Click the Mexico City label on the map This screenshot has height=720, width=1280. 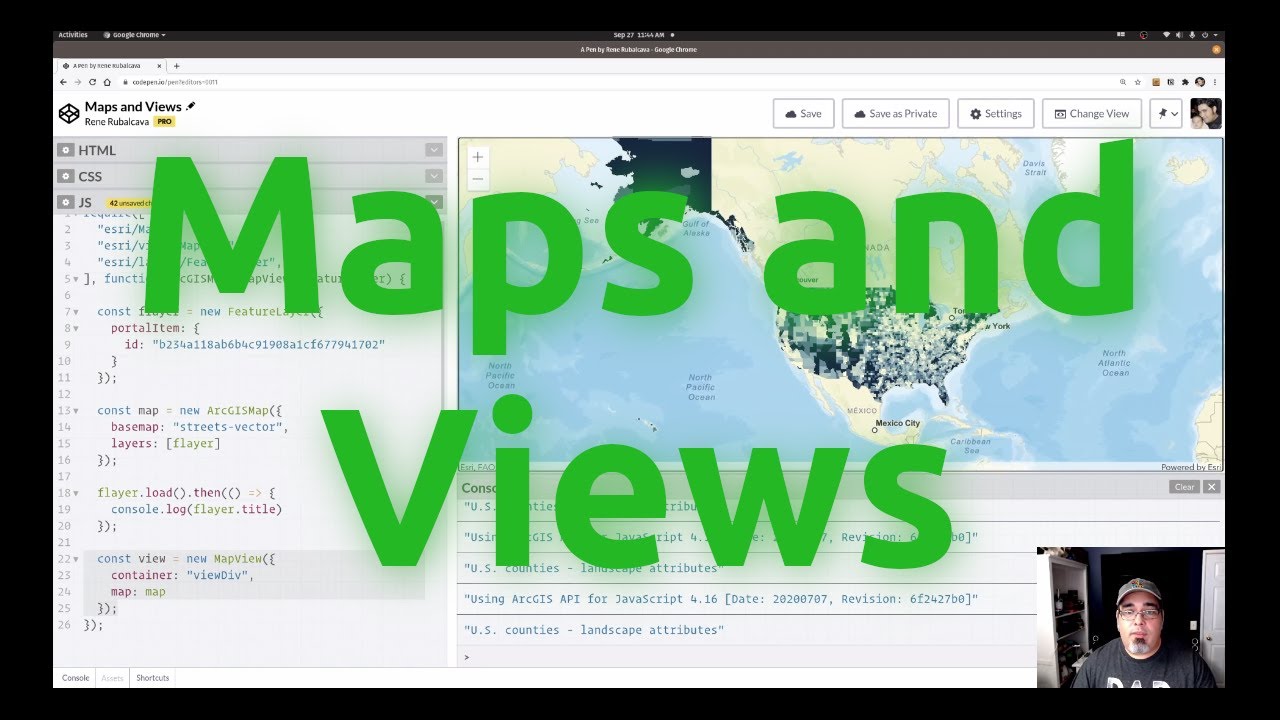[897, 424]
